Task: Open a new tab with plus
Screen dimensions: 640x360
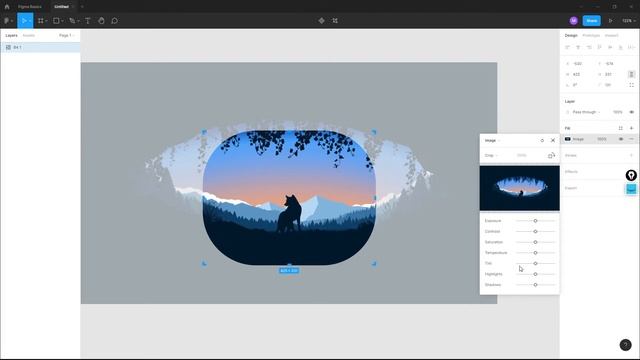Action: point(82,7)
